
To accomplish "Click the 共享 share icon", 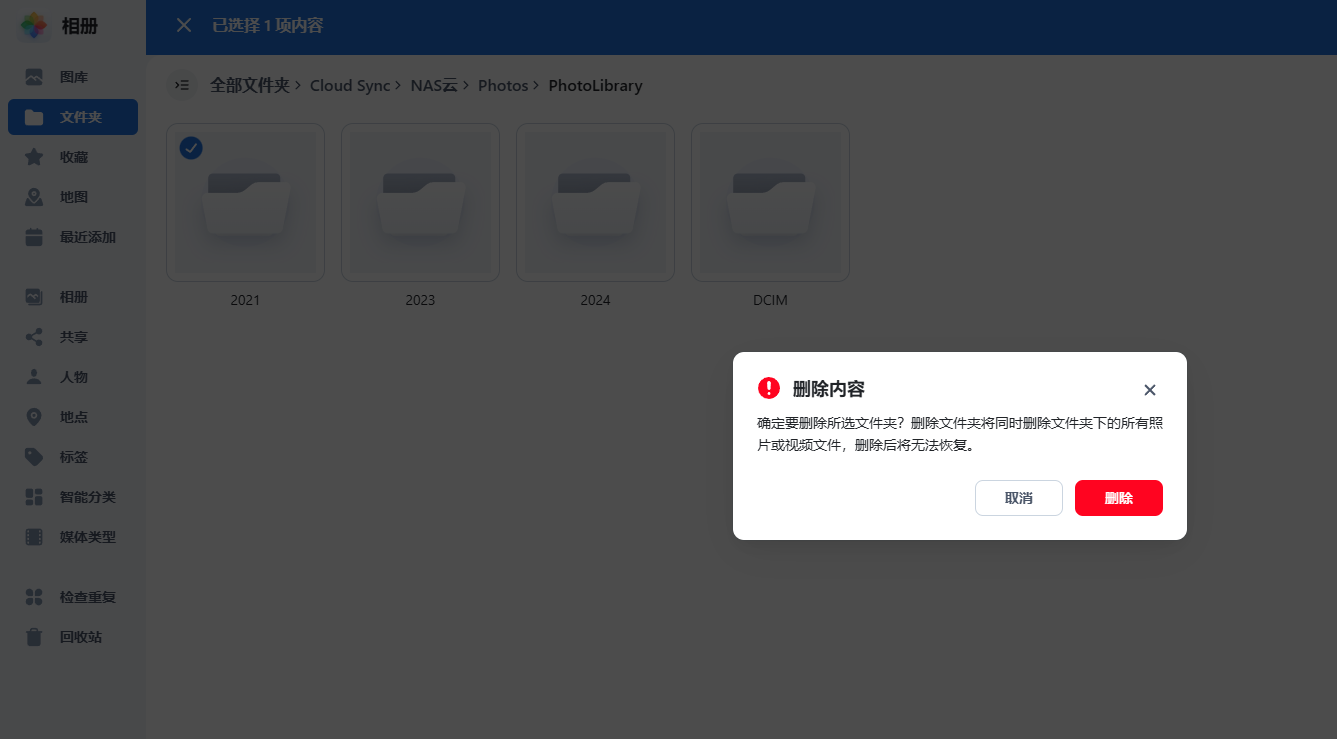I will [x=34, y=337].
